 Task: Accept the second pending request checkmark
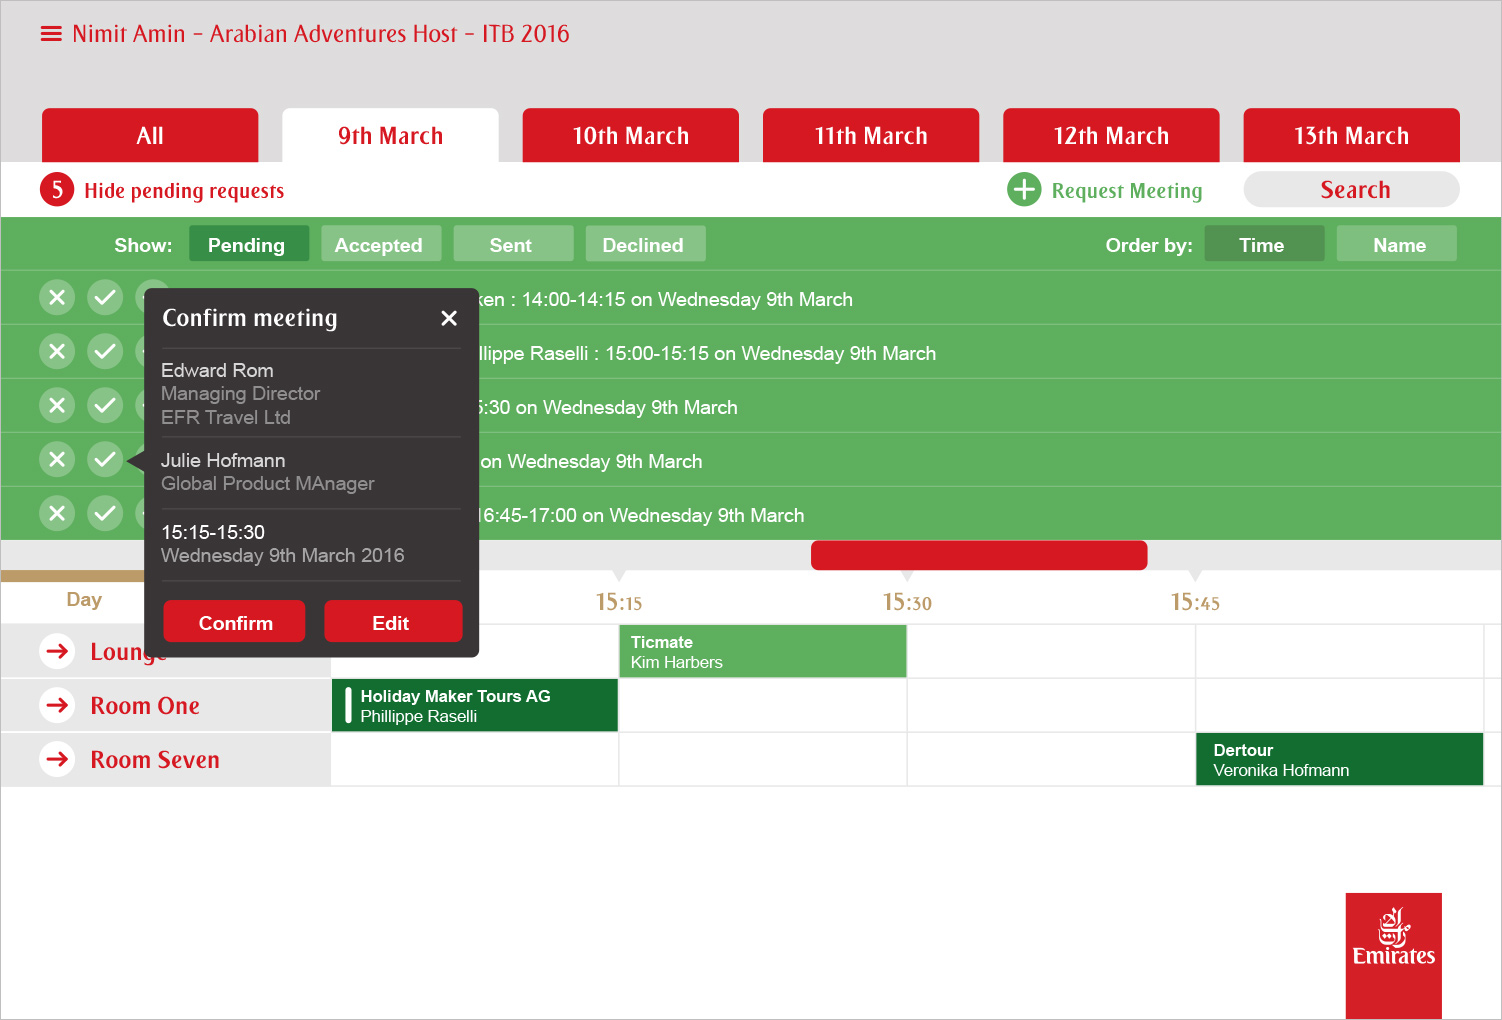105,351
